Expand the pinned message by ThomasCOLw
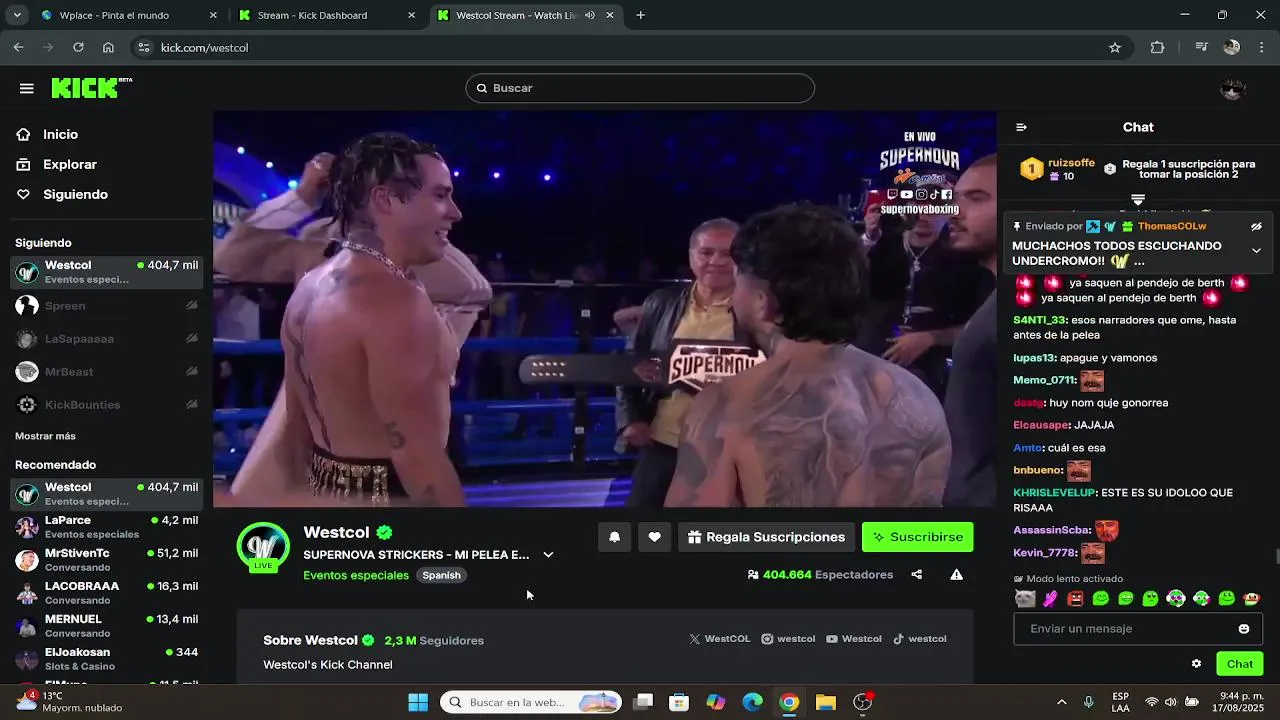The width and height of the screenshot is (1280, 720). tap(1256, 251)
